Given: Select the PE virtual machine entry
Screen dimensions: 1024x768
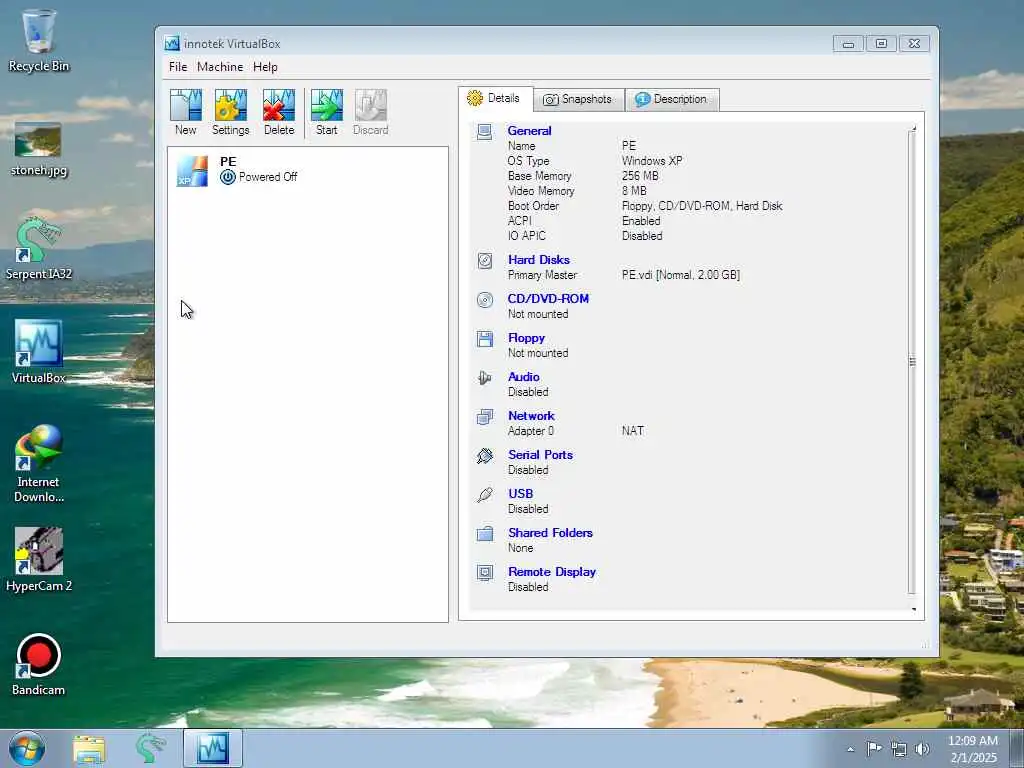Looking at the screenshot, I should pyautogui.click(x=308, y=170).
